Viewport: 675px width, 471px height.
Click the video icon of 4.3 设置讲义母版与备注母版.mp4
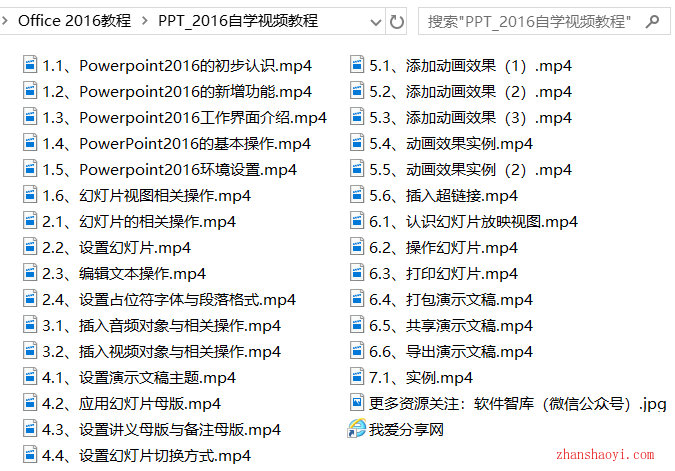tap(30, 429)
